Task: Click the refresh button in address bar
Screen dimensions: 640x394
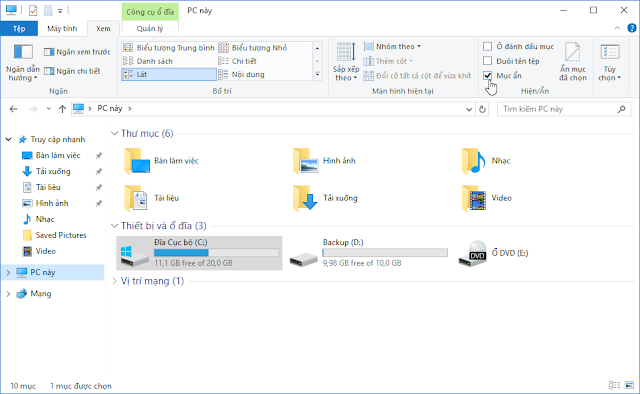Action: 482,109
